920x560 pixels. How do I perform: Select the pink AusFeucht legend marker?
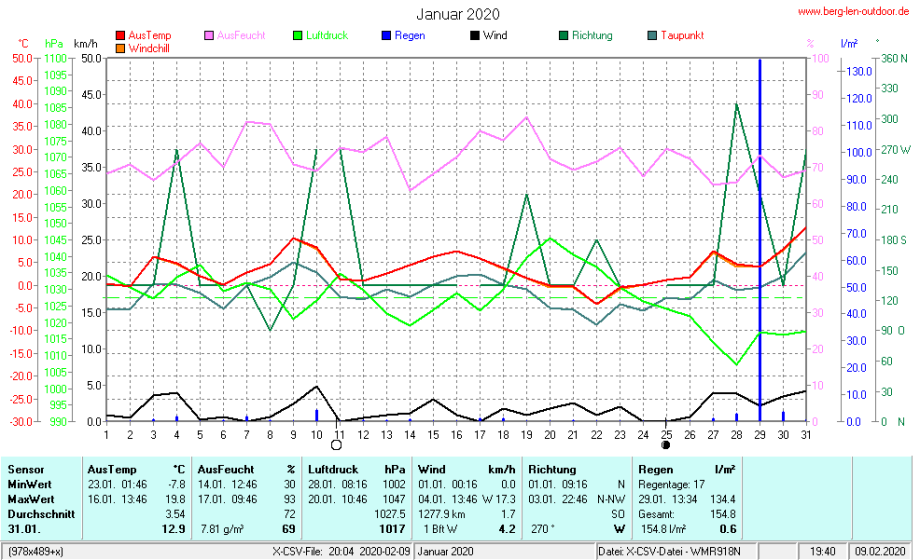click(x=209, y=36)
